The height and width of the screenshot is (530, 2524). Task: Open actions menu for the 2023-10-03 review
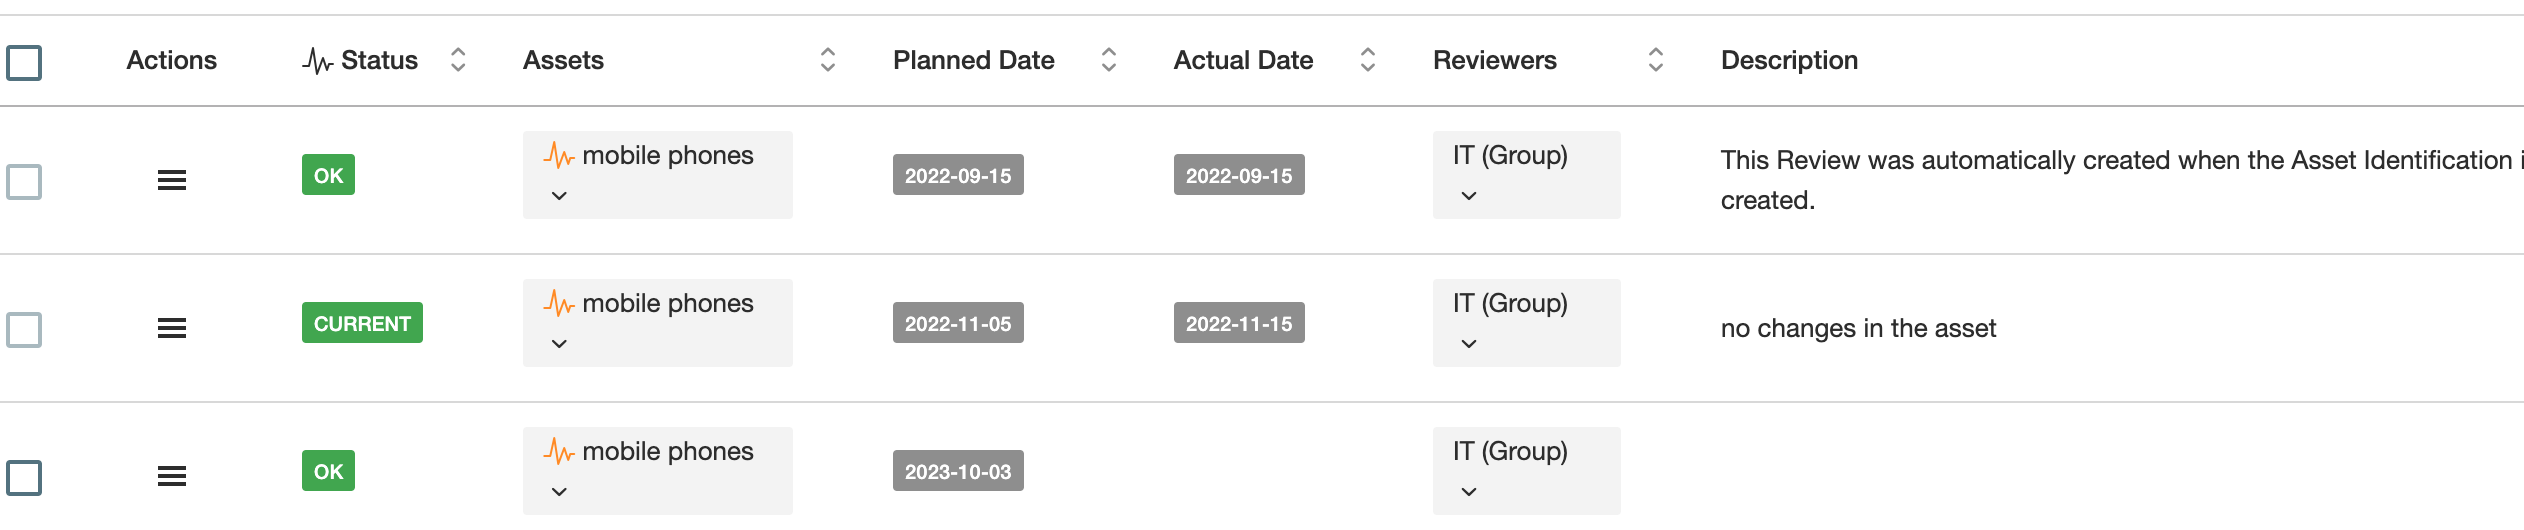pyautogui.click(x=172, y=476)
